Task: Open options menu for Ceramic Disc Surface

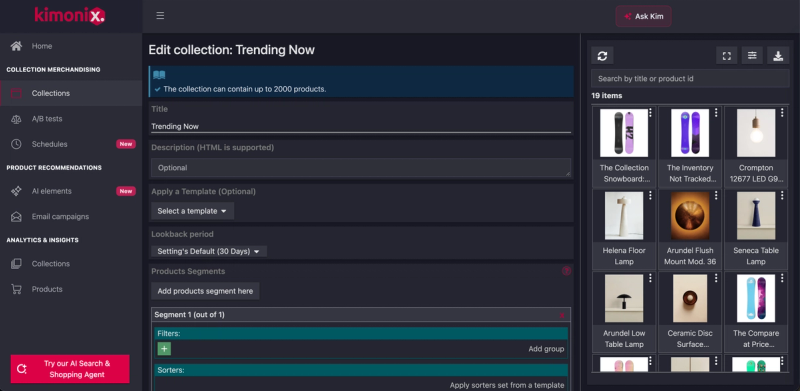Action: coord(716,278)
